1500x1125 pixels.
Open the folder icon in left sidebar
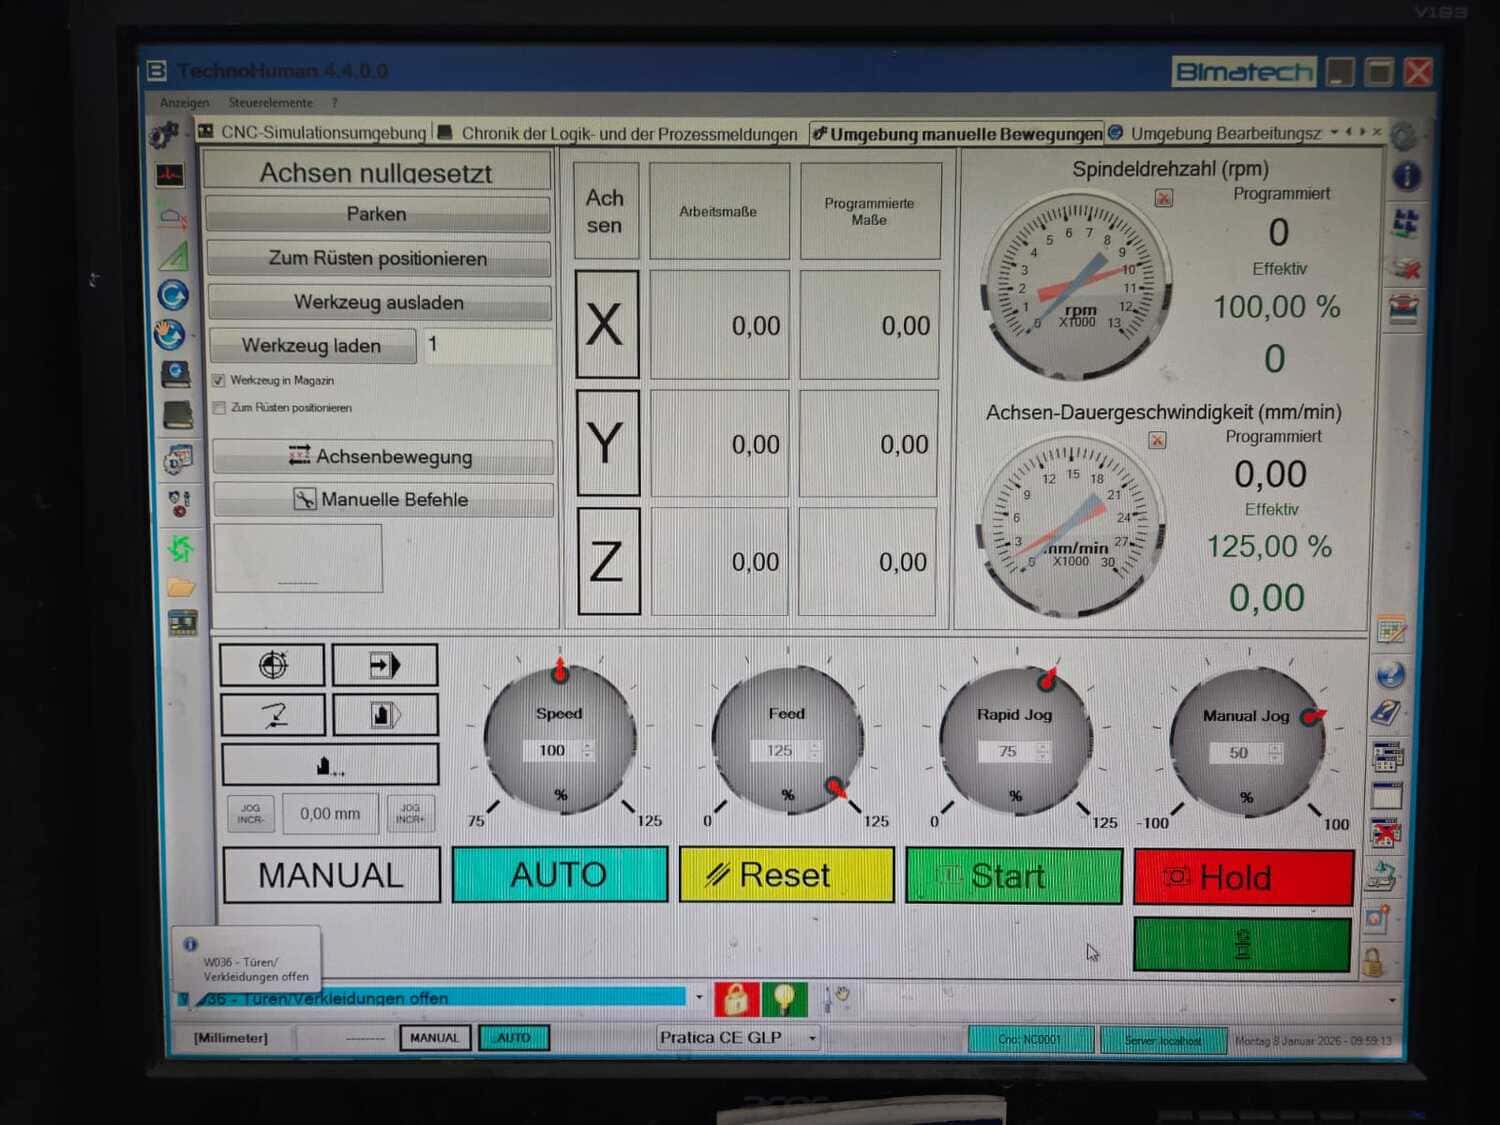tap(181, 587)
